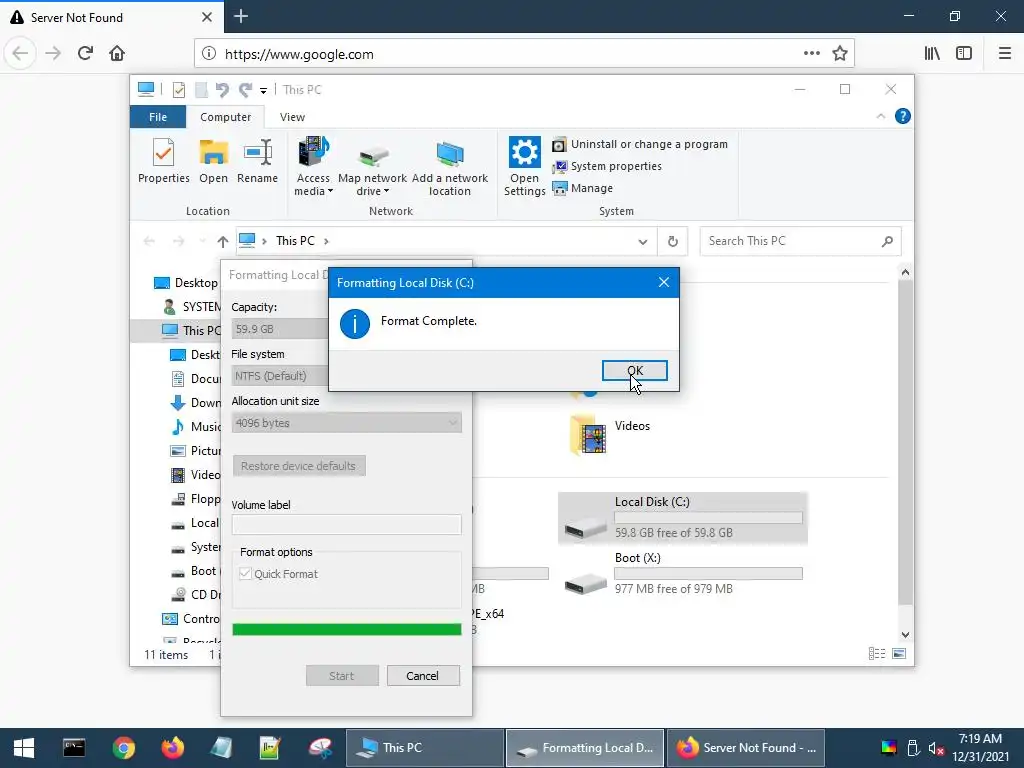Image resolution: width=1024 pixels, height=768 pixels.
Task: Open Map network drive menu
Action: pos(372,171)
